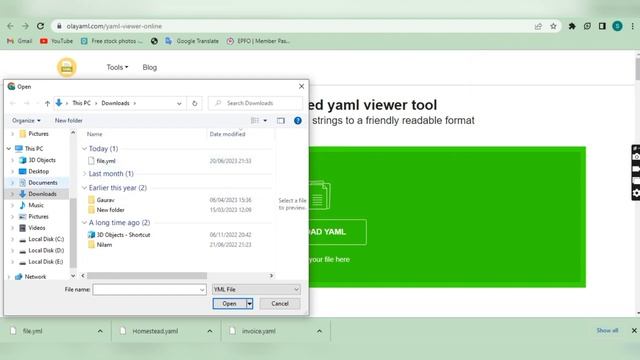Select file.yml in file list
The height and width of the screenshot is (360, 640).
pos(106,161)
